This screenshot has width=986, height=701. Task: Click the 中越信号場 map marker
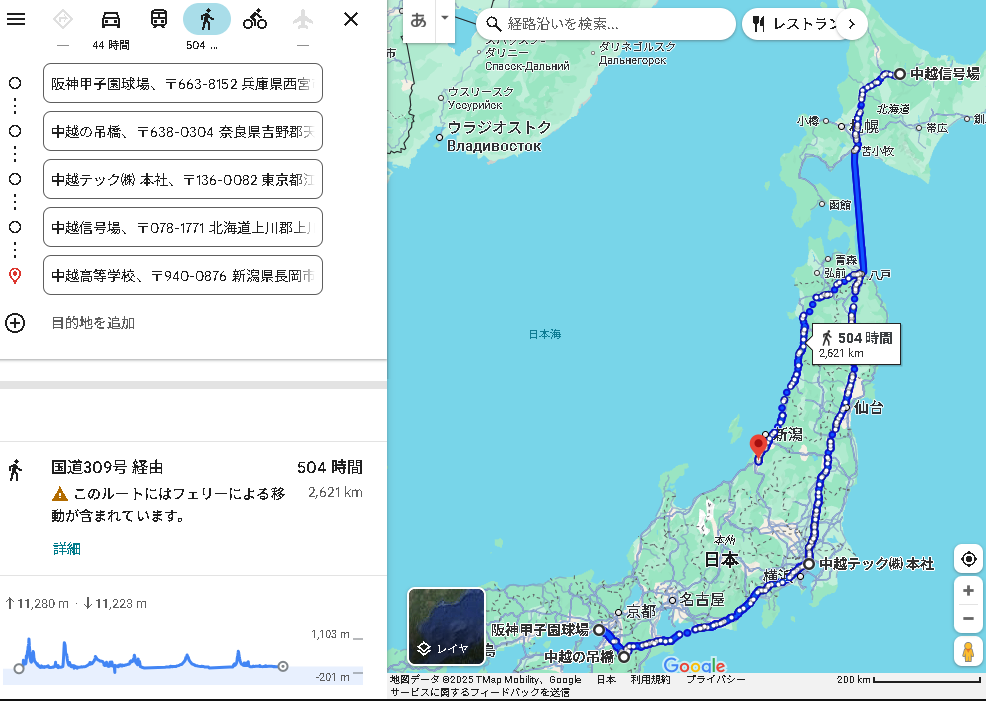coord(900,74)
